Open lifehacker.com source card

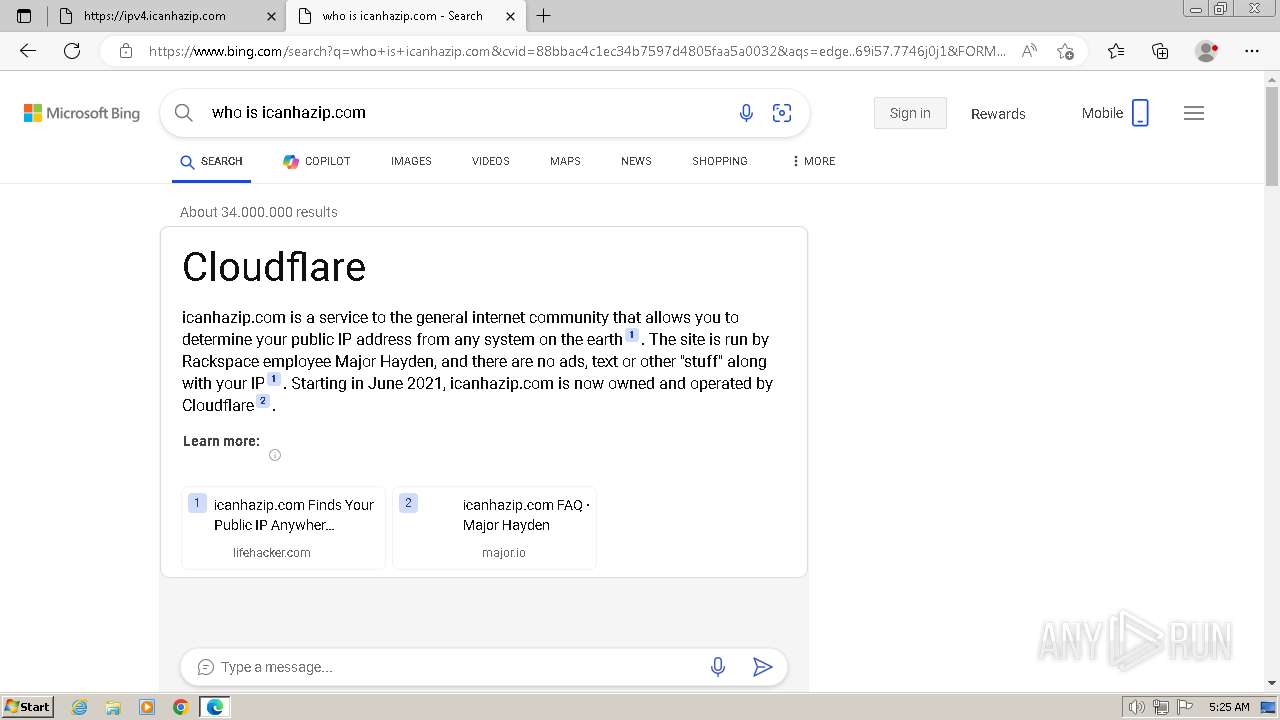[x=284, y=528]
